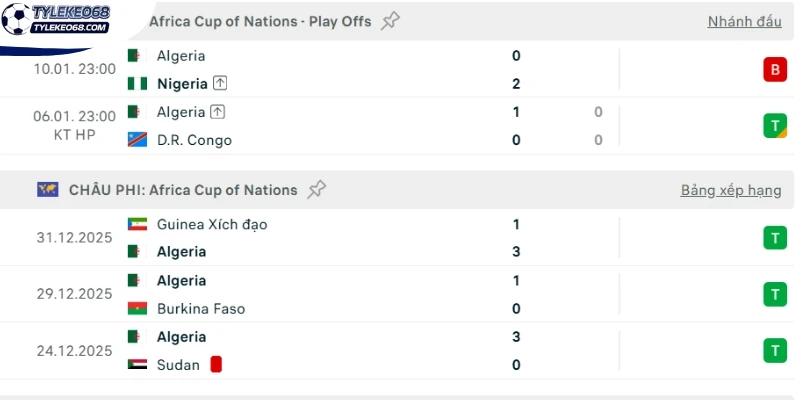Click the world map icon before CHÂU PHI
This screenshot has width=800, height=400.
pos(47,190)
